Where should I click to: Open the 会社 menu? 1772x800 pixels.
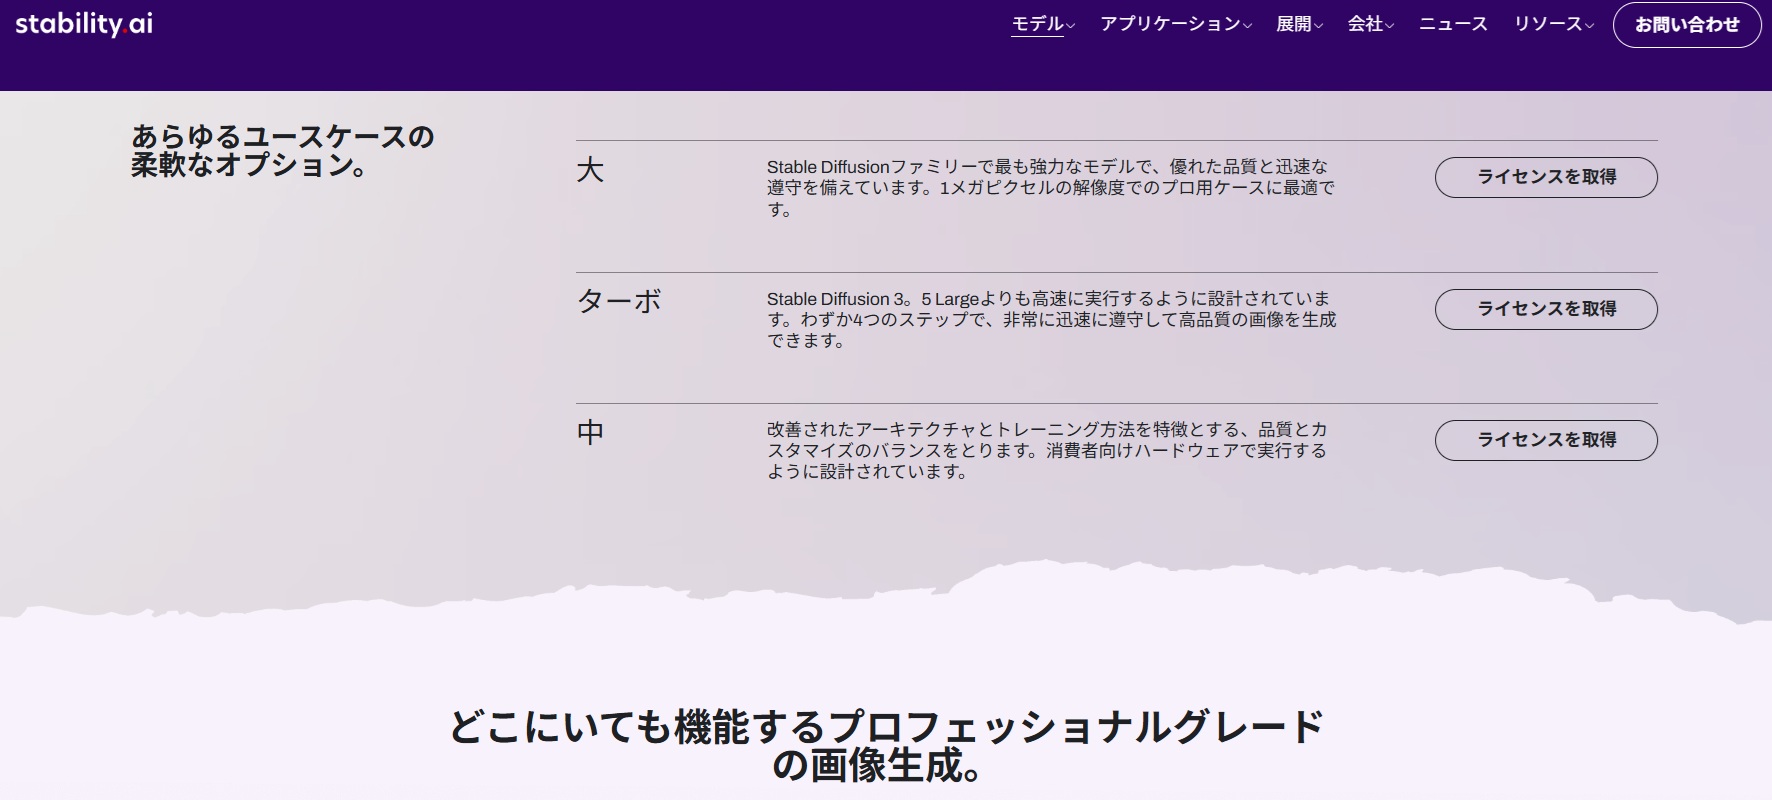click(1364, 24)
